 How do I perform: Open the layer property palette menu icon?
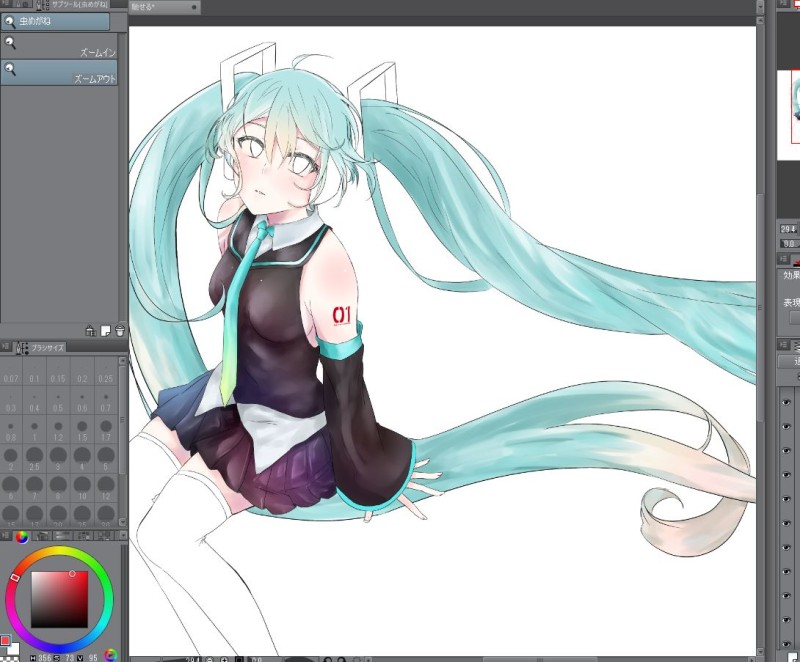click(x=783, y=259)
